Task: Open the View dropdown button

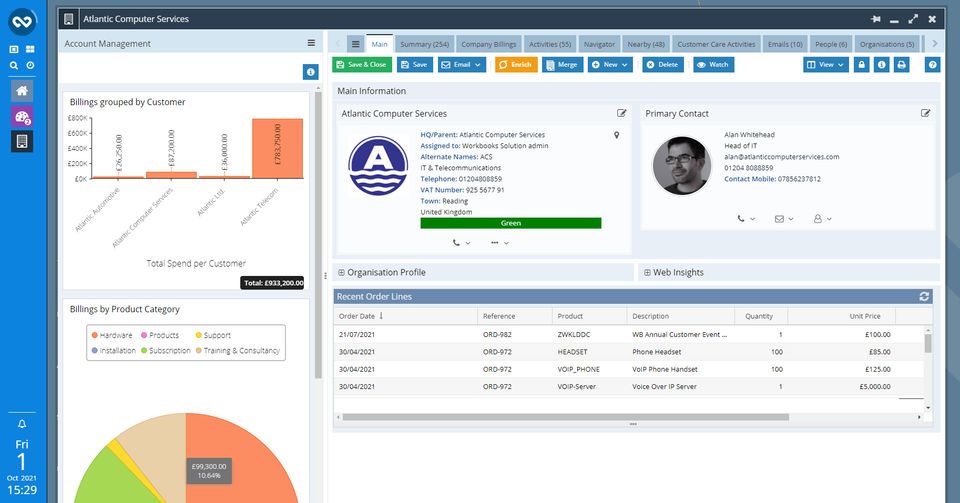Action: (x=825, y=64)
